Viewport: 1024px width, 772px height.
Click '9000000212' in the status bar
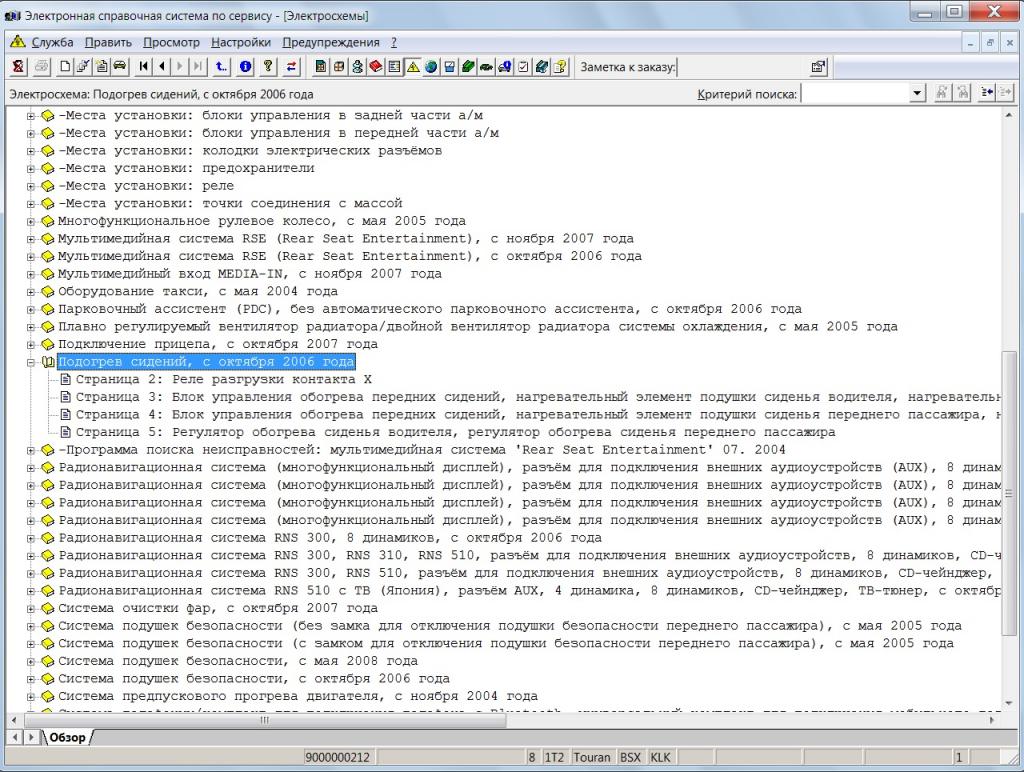(338, 758)
